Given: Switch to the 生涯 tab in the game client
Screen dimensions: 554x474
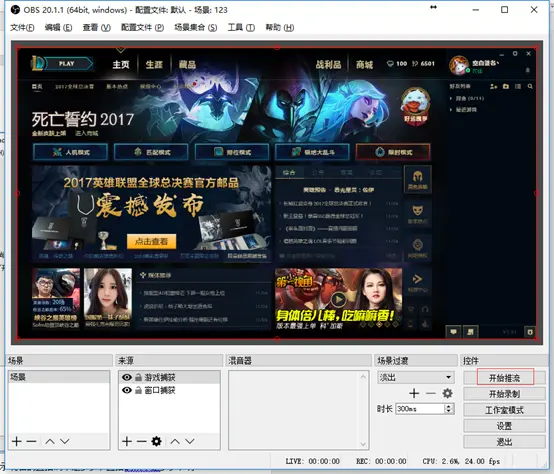Looking at the screenshot, I should (x=154, y=65).
